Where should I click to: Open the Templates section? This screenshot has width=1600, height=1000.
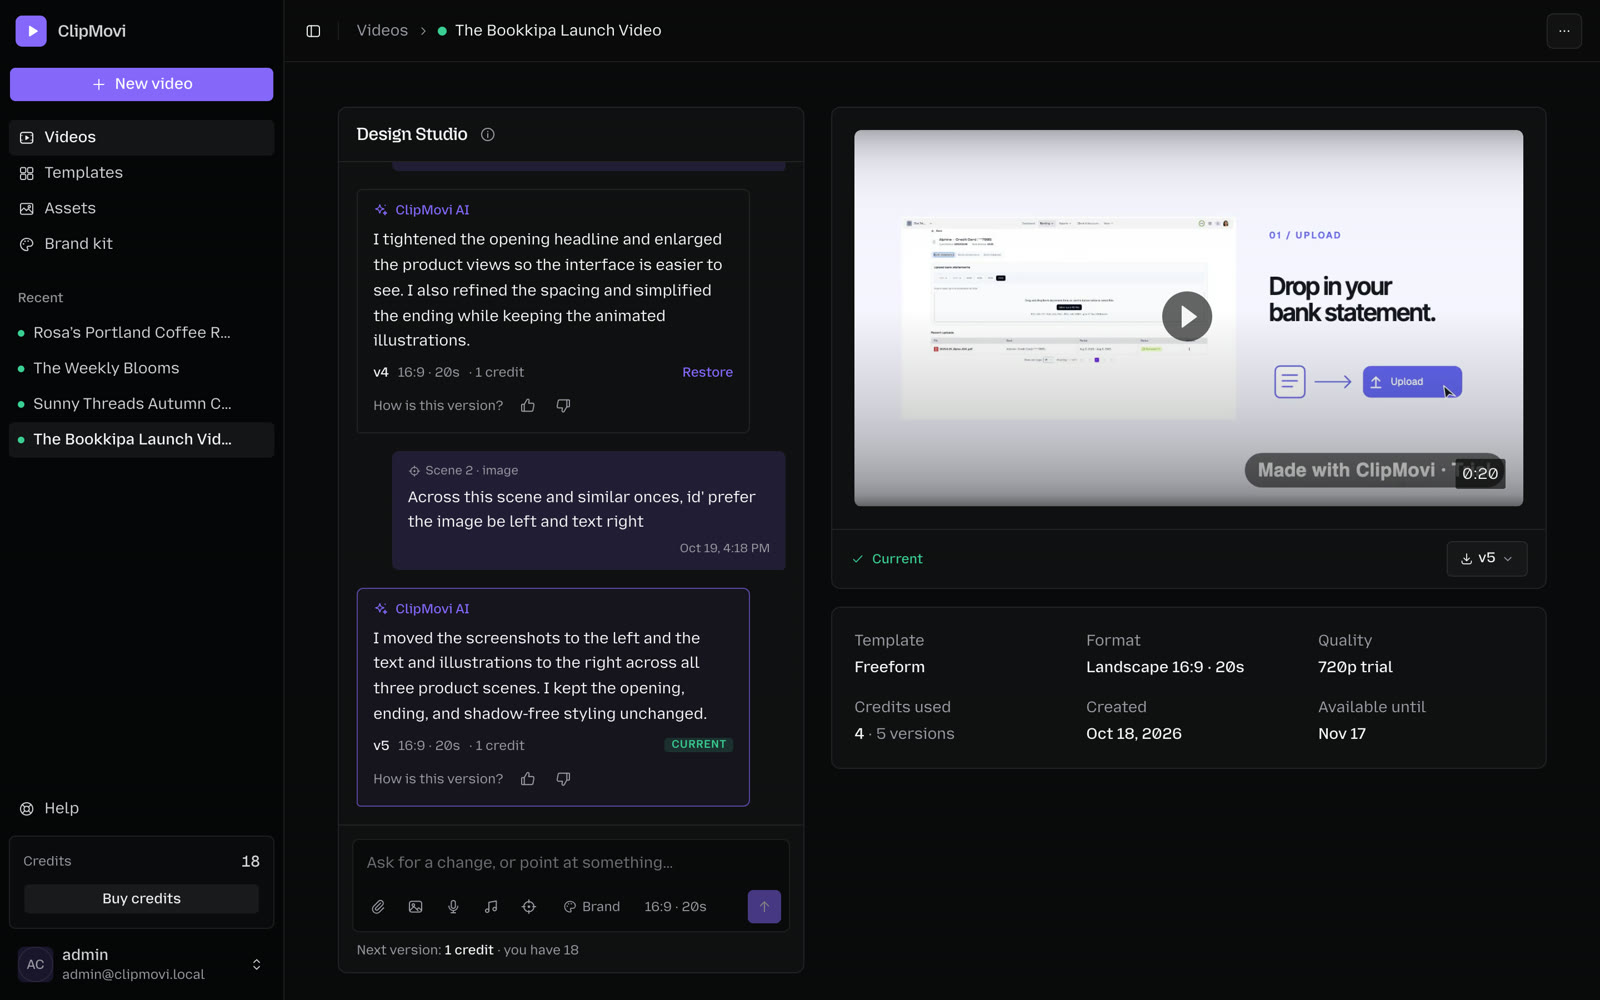click(141, 173)
